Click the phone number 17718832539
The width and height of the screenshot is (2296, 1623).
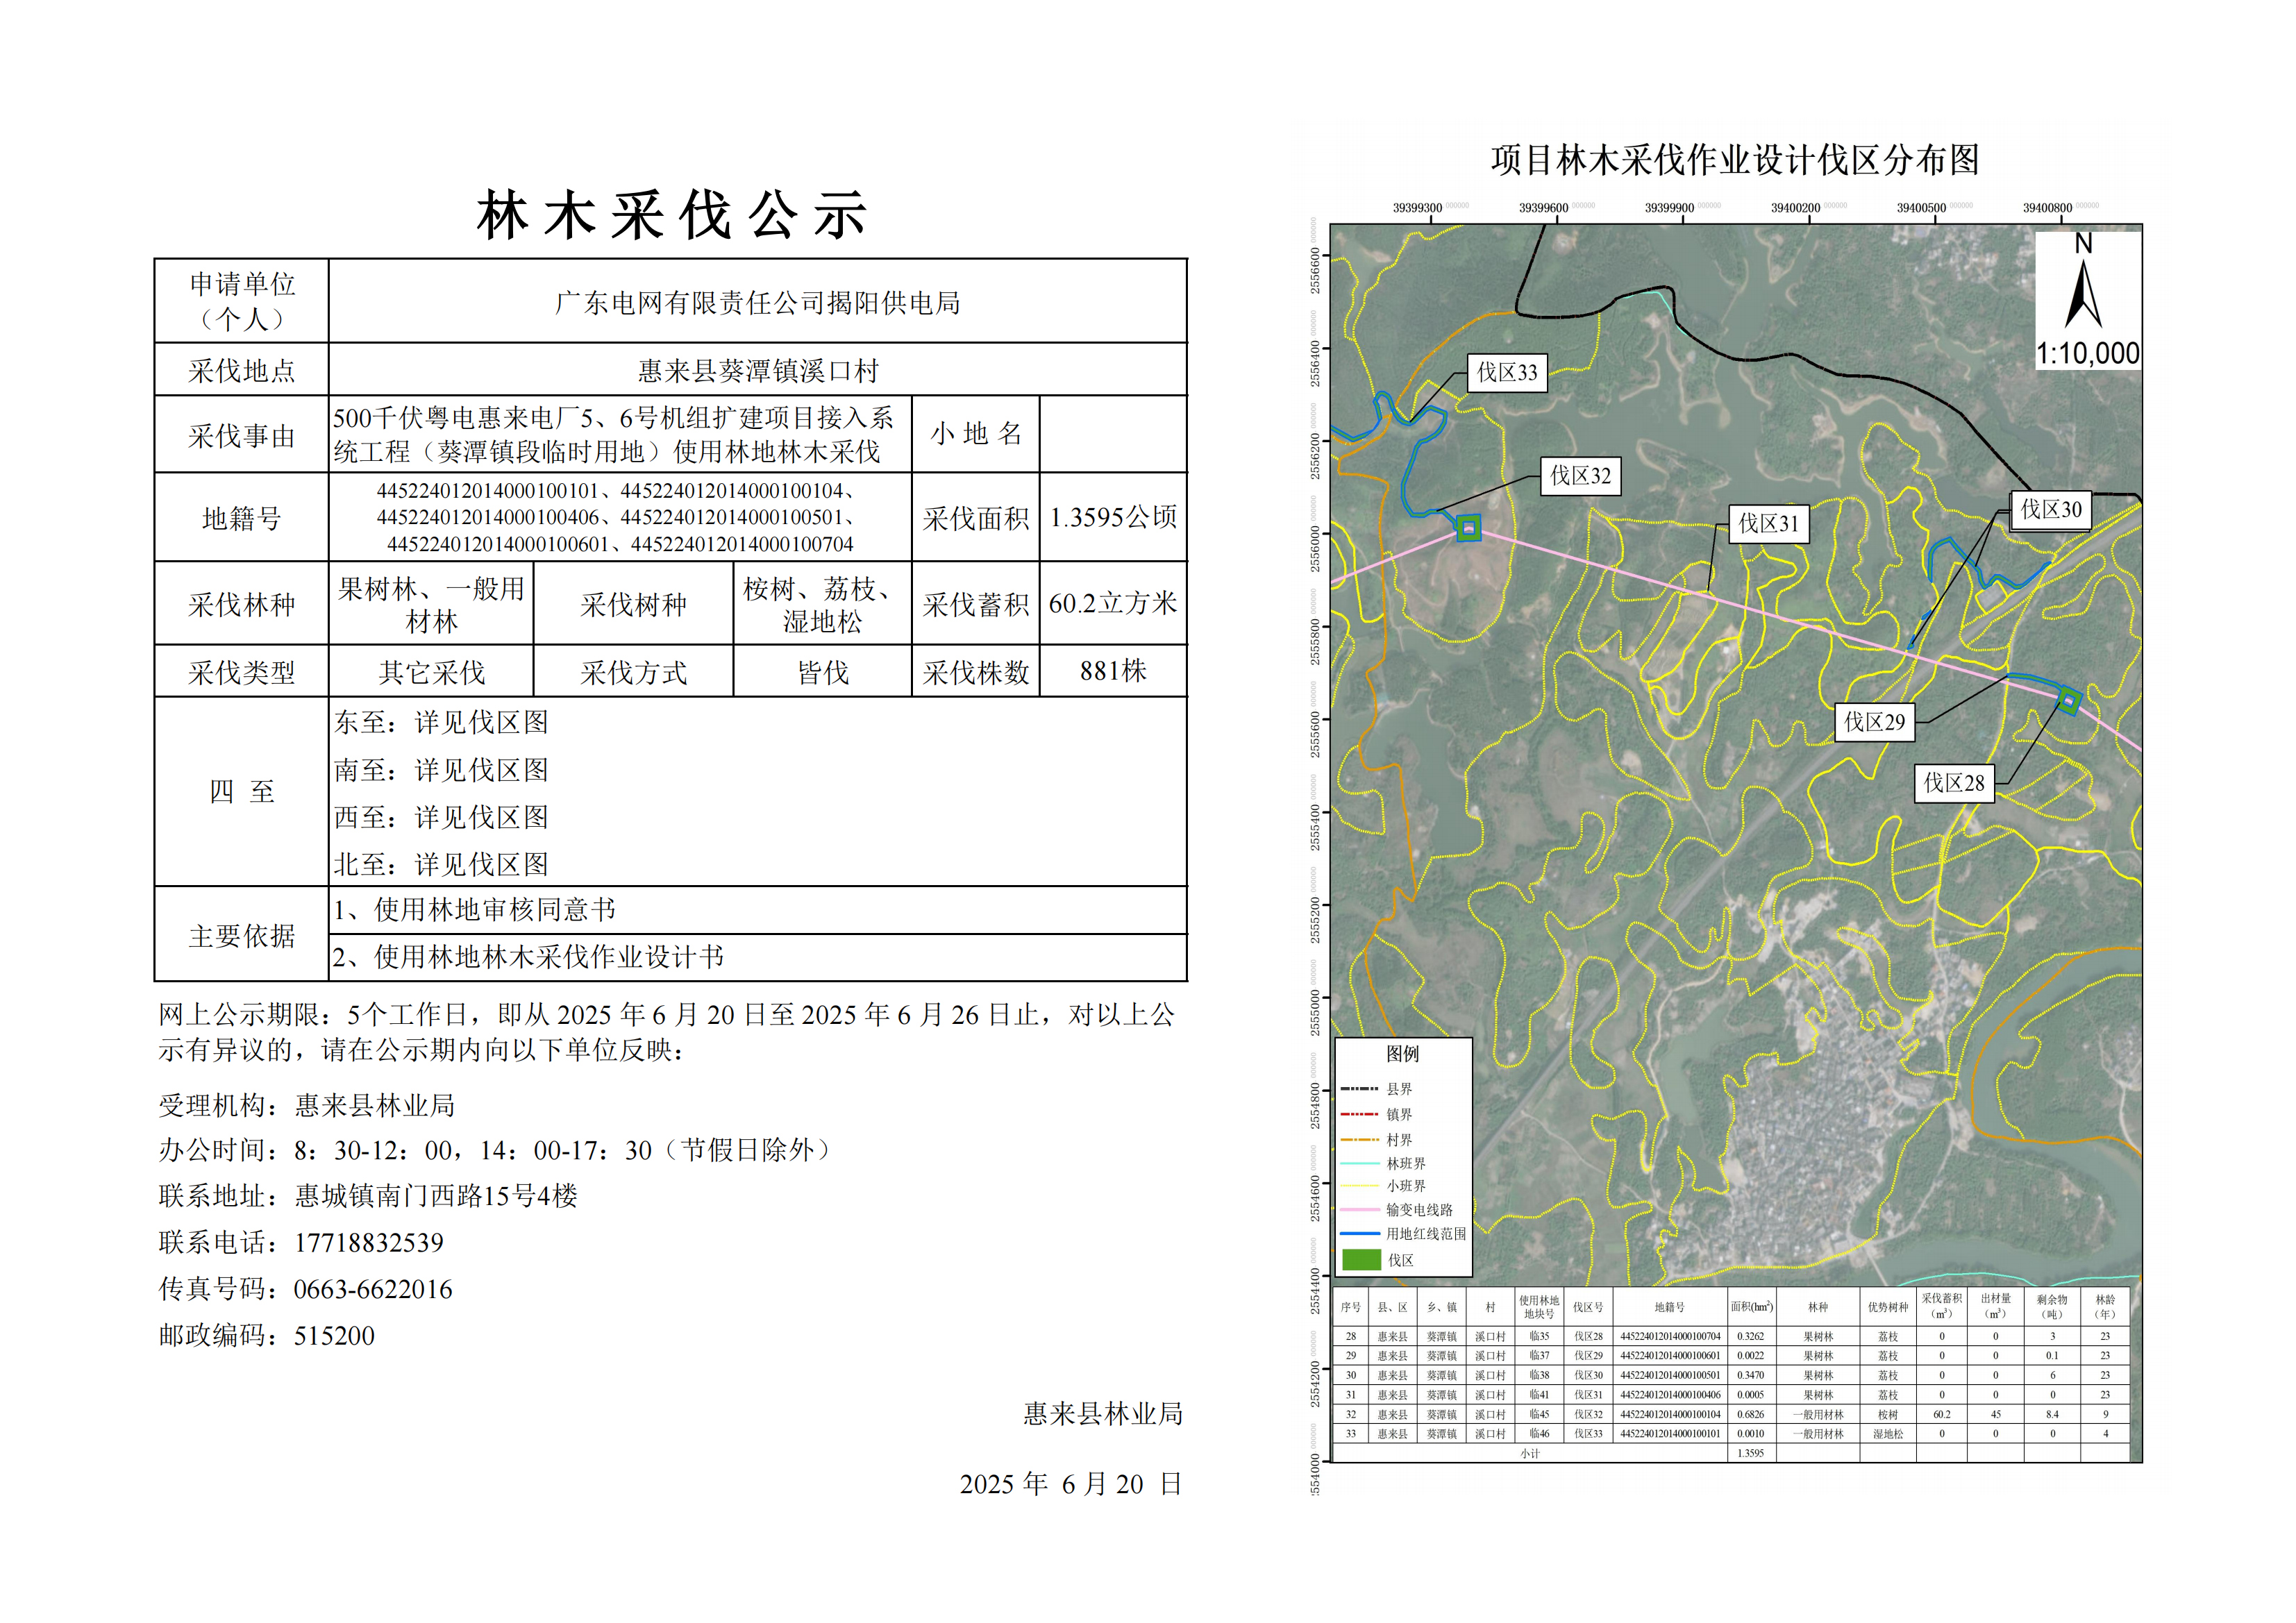369,1243
